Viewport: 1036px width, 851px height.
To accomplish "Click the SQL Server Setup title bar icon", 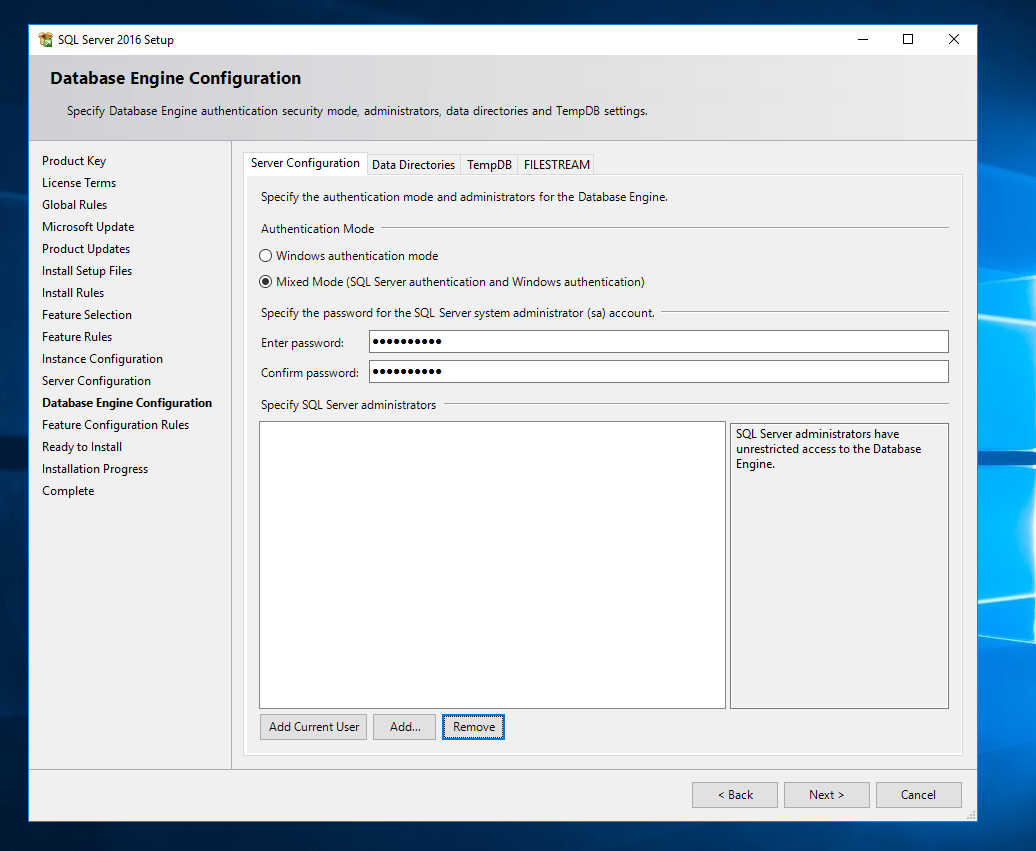I will coord(46,40).
